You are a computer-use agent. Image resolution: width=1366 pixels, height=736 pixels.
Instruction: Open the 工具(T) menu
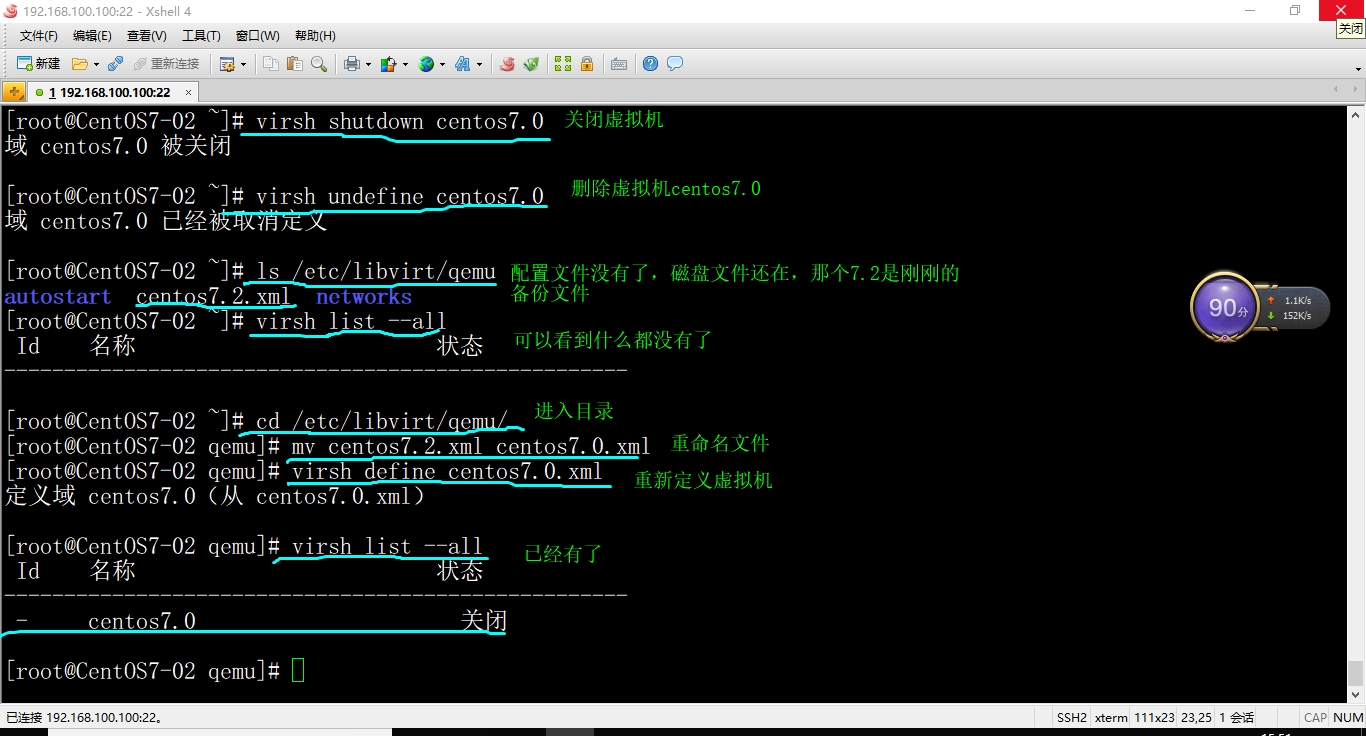click(200, 35)
